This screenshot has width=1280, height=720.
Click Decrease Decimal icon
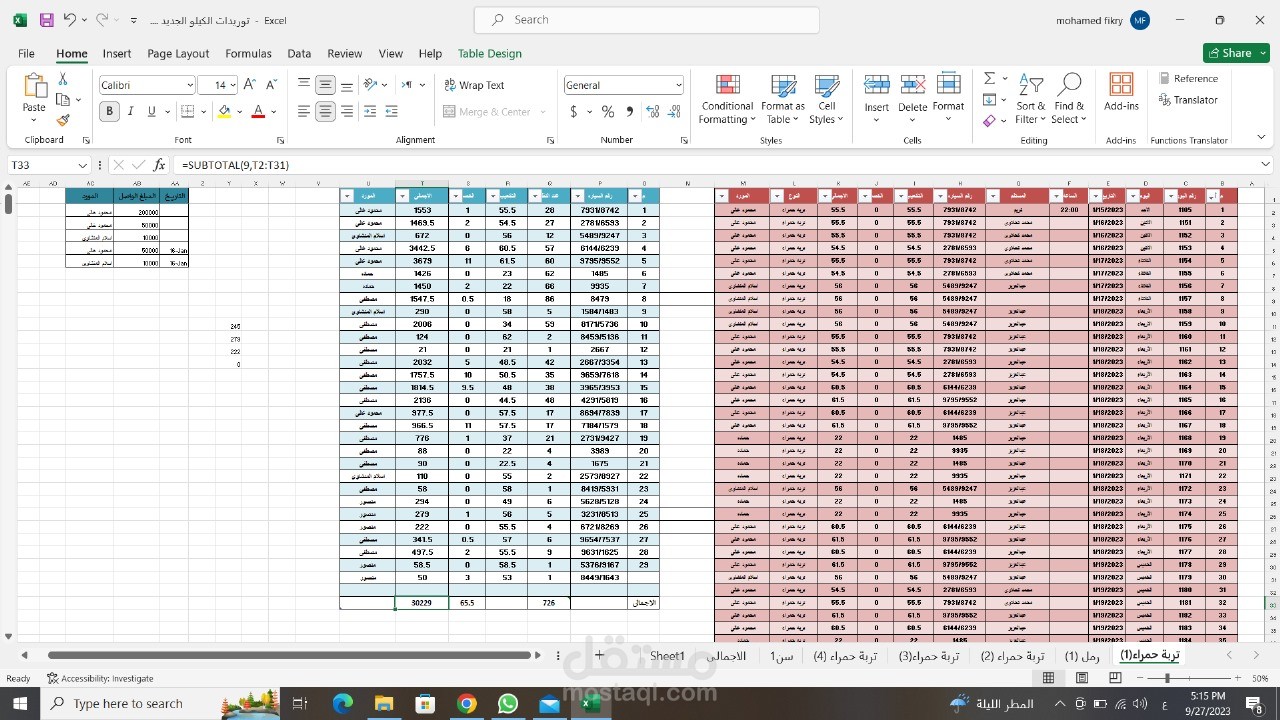point(672,112)
